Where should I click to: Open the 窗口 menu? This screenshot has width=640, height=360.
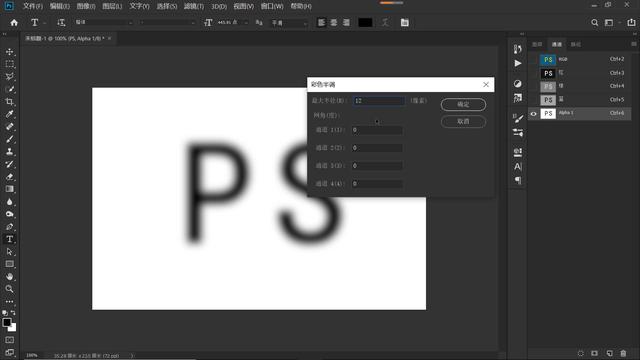(x=272, y=6)
